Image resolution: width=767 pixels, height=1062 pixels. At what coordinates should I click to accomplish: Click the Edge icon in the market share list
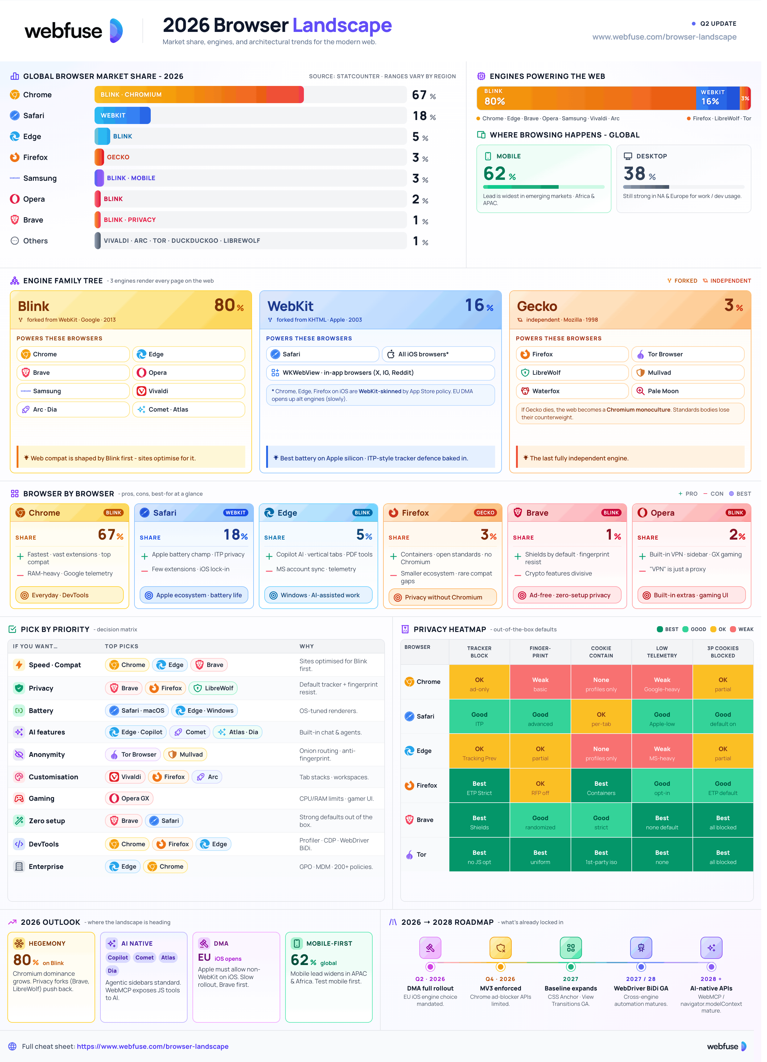coord(15,136)
